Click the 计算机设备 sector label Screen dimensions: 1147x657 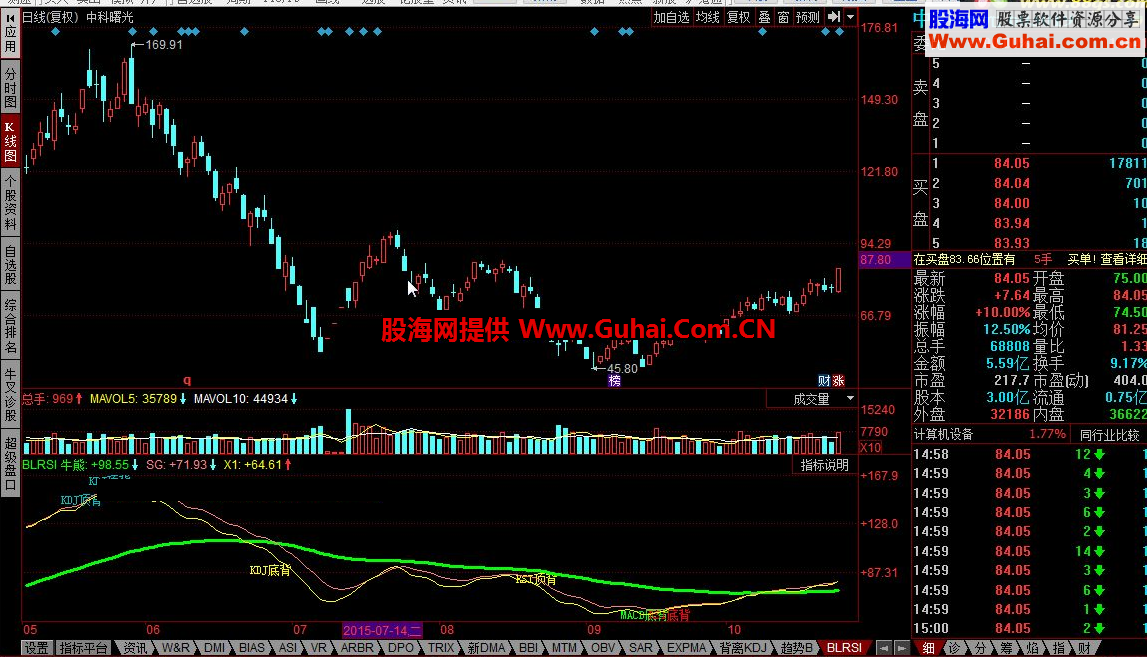tap(944, 435)
